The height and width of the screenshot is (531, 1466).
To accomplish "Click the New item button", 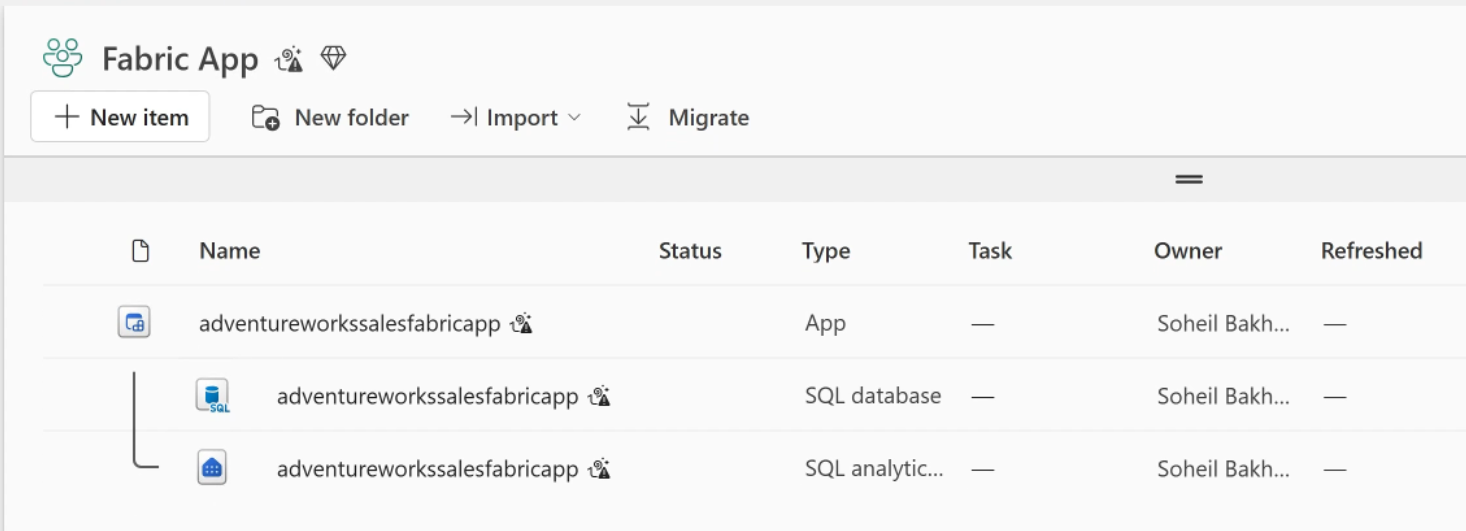I will [120, 117].
